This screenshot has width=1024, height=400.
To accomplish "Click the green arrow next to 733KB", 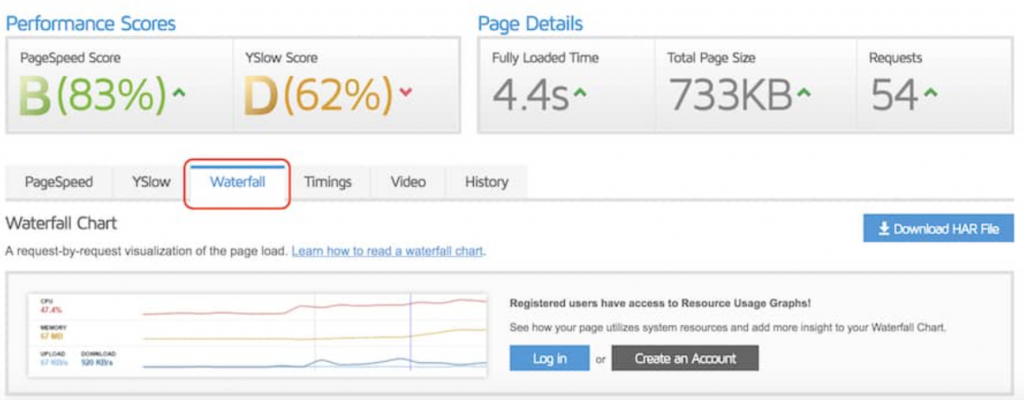I will (802, 93).
